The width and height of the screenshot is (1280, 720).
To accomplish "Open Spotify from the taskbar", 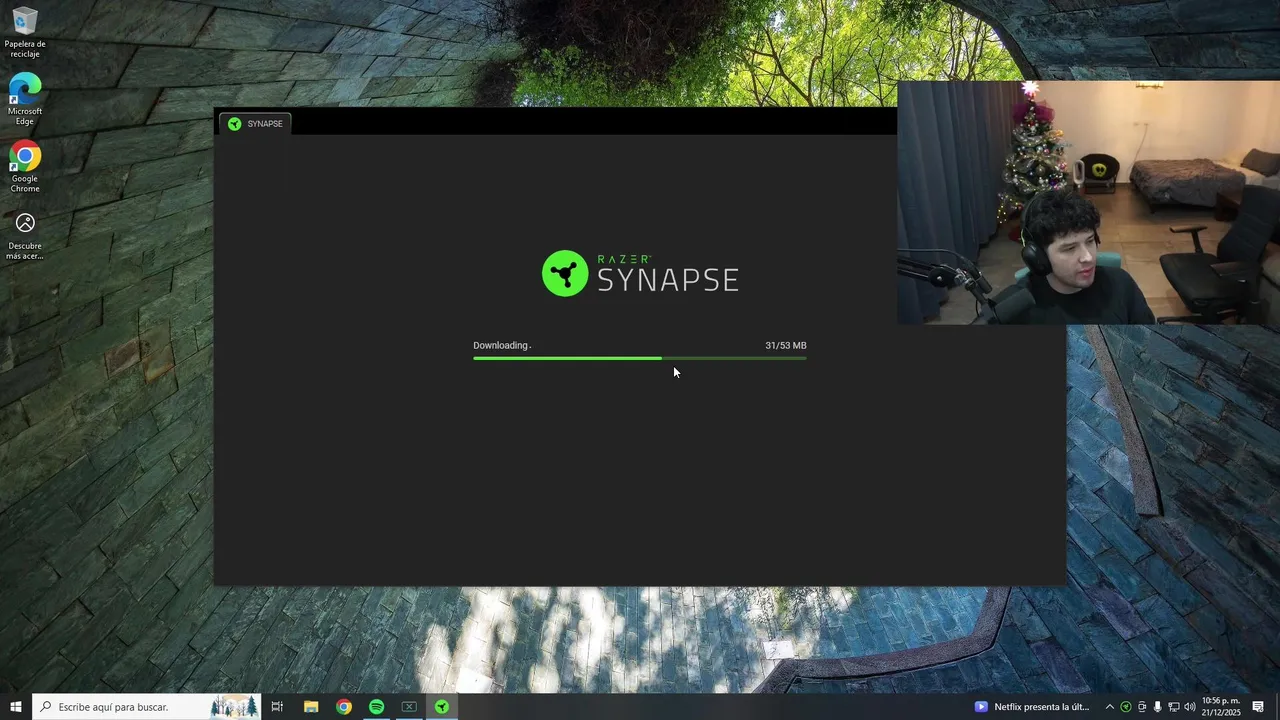I will (376, 707).
